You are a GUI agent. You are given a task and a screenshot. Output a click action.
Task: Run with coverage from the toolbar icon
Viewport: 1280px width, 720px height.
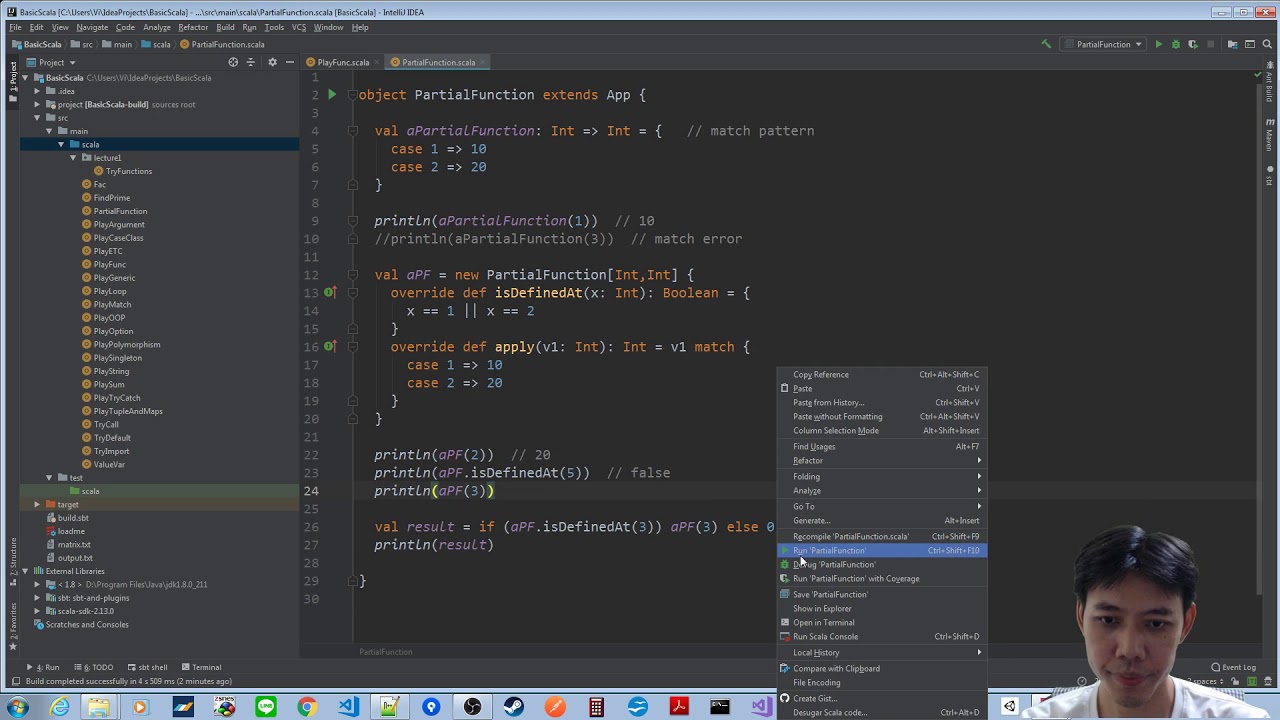(x=1192, y=44)
